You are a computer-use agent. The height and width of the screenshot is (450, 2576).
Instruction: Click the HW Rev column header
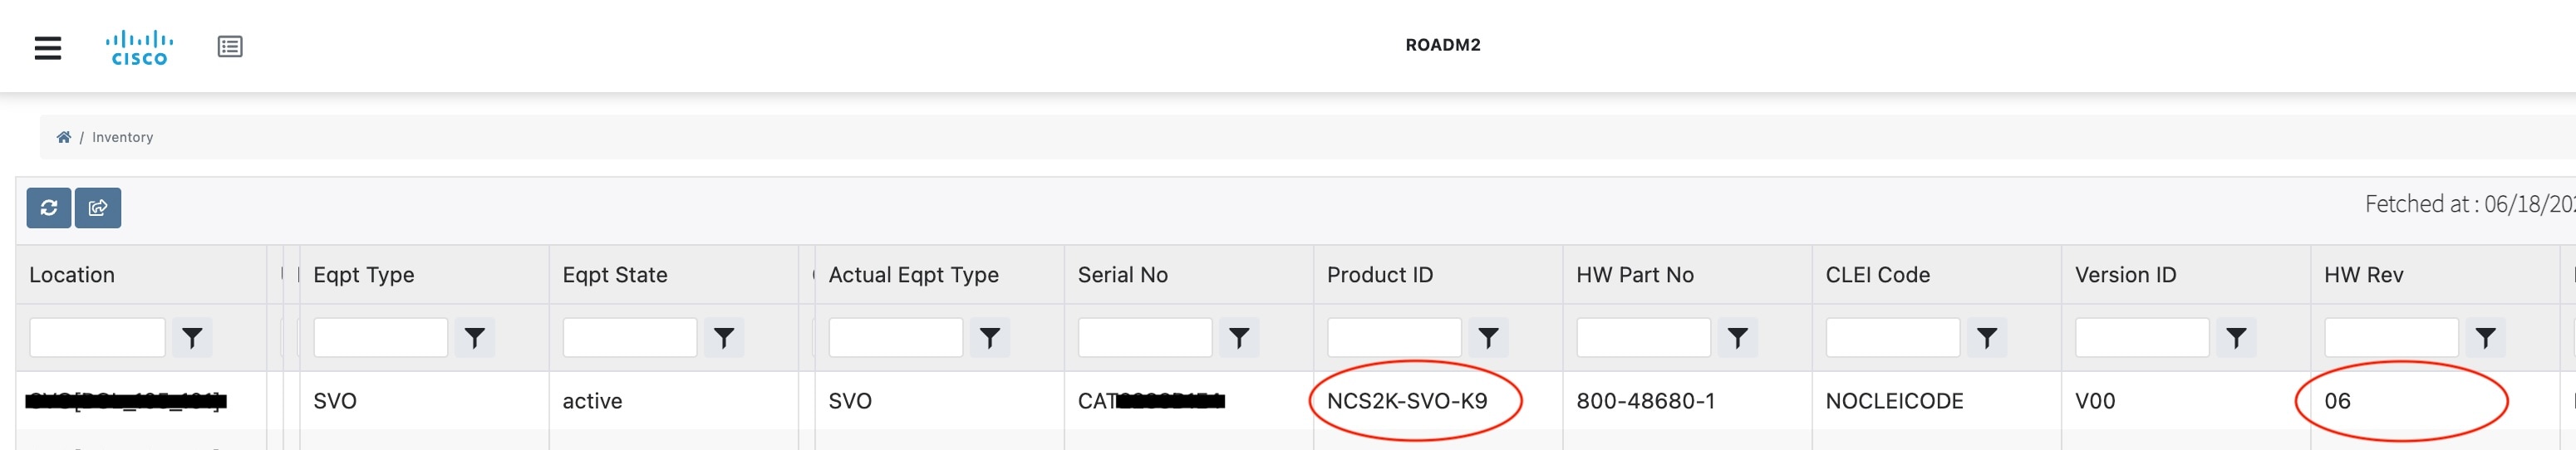pos(2363,275)
